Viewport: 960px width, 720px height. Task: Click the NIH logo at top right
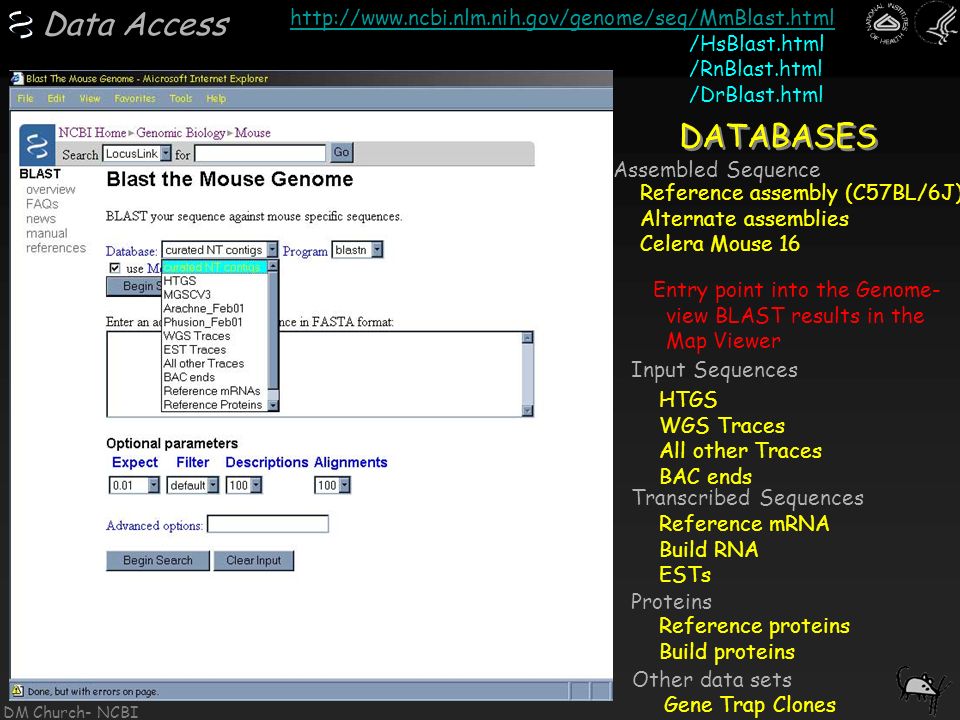click(x=886, y=23)
